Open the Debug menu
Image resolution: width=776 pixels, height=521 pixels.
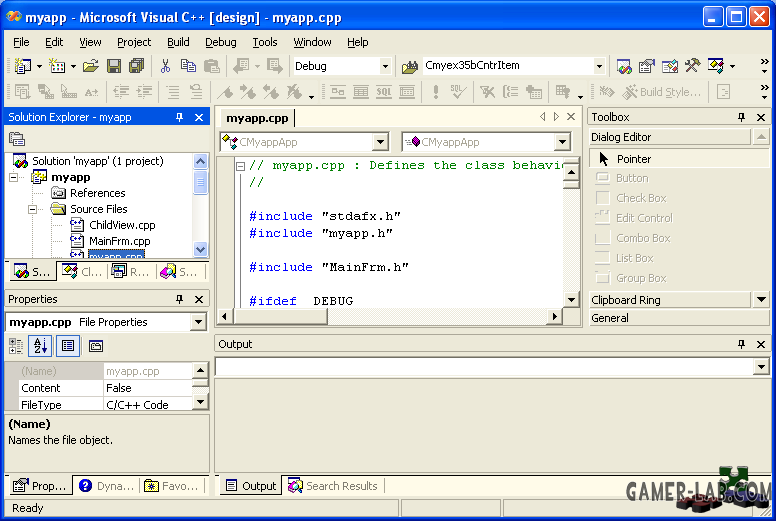point(221,42)
